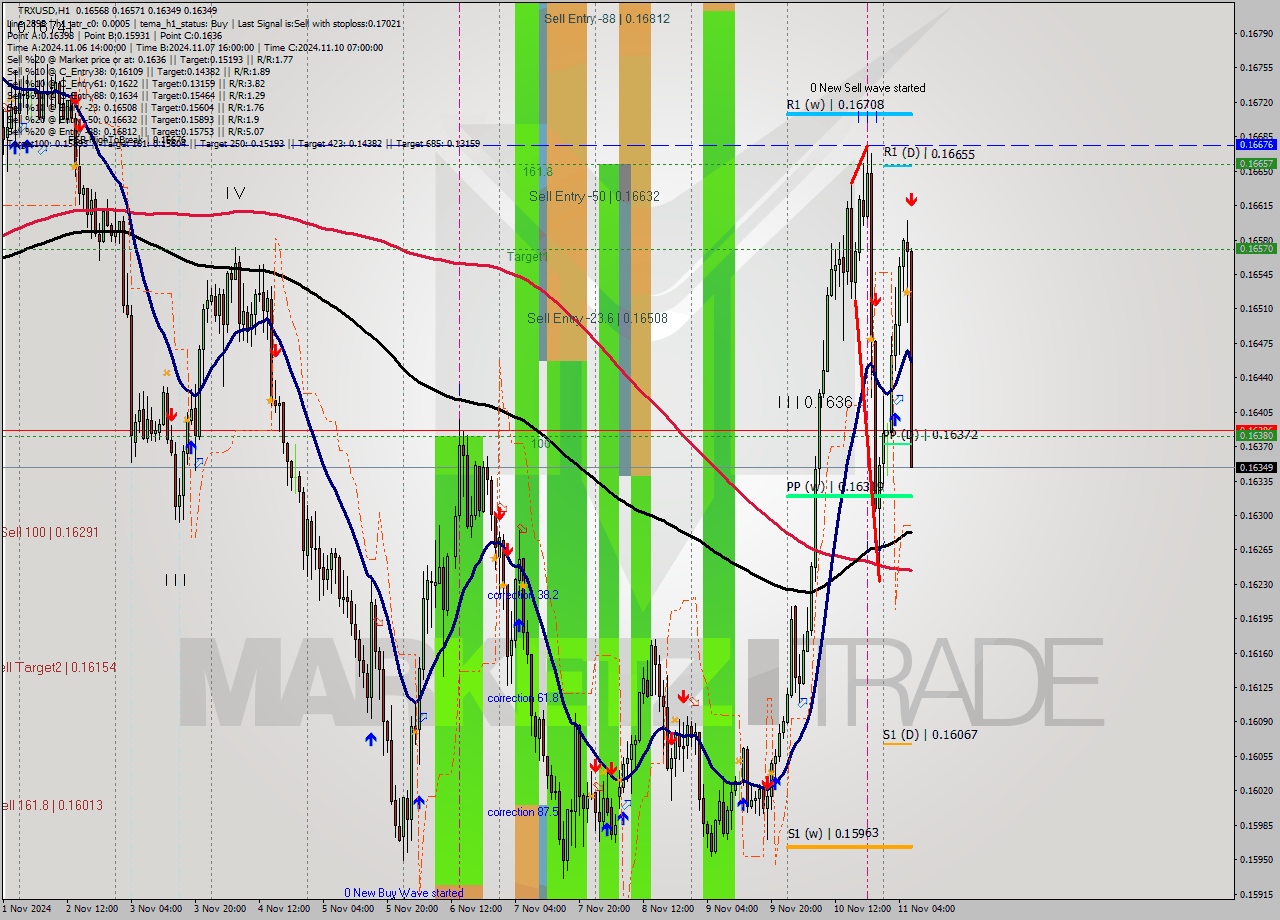Click the 'Sell 100 | 0.16291' label
This screenshot has width=1280, height=920.
[50, 532]
